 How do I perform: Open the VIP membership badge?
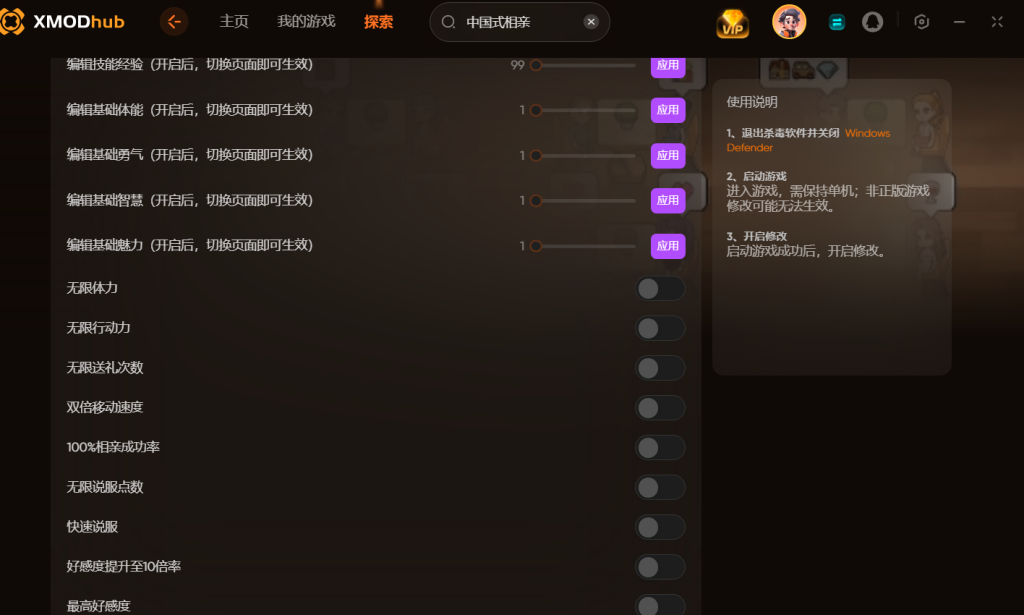(x=733, y=23)
